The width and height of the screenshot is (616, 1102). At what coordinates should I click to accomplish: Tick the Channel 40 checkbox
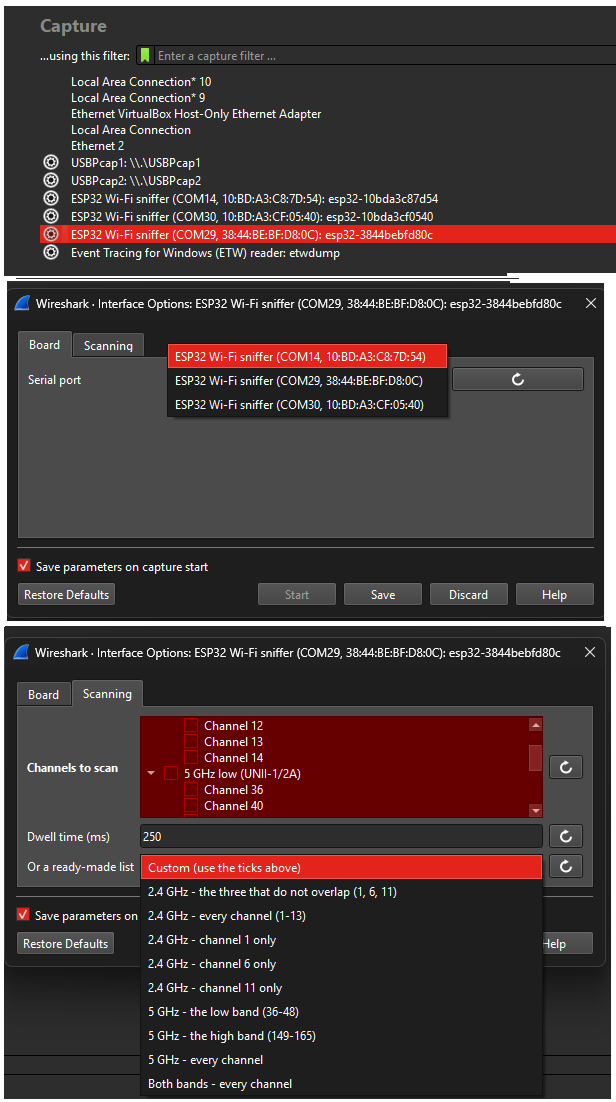click(x=191, y=805)
